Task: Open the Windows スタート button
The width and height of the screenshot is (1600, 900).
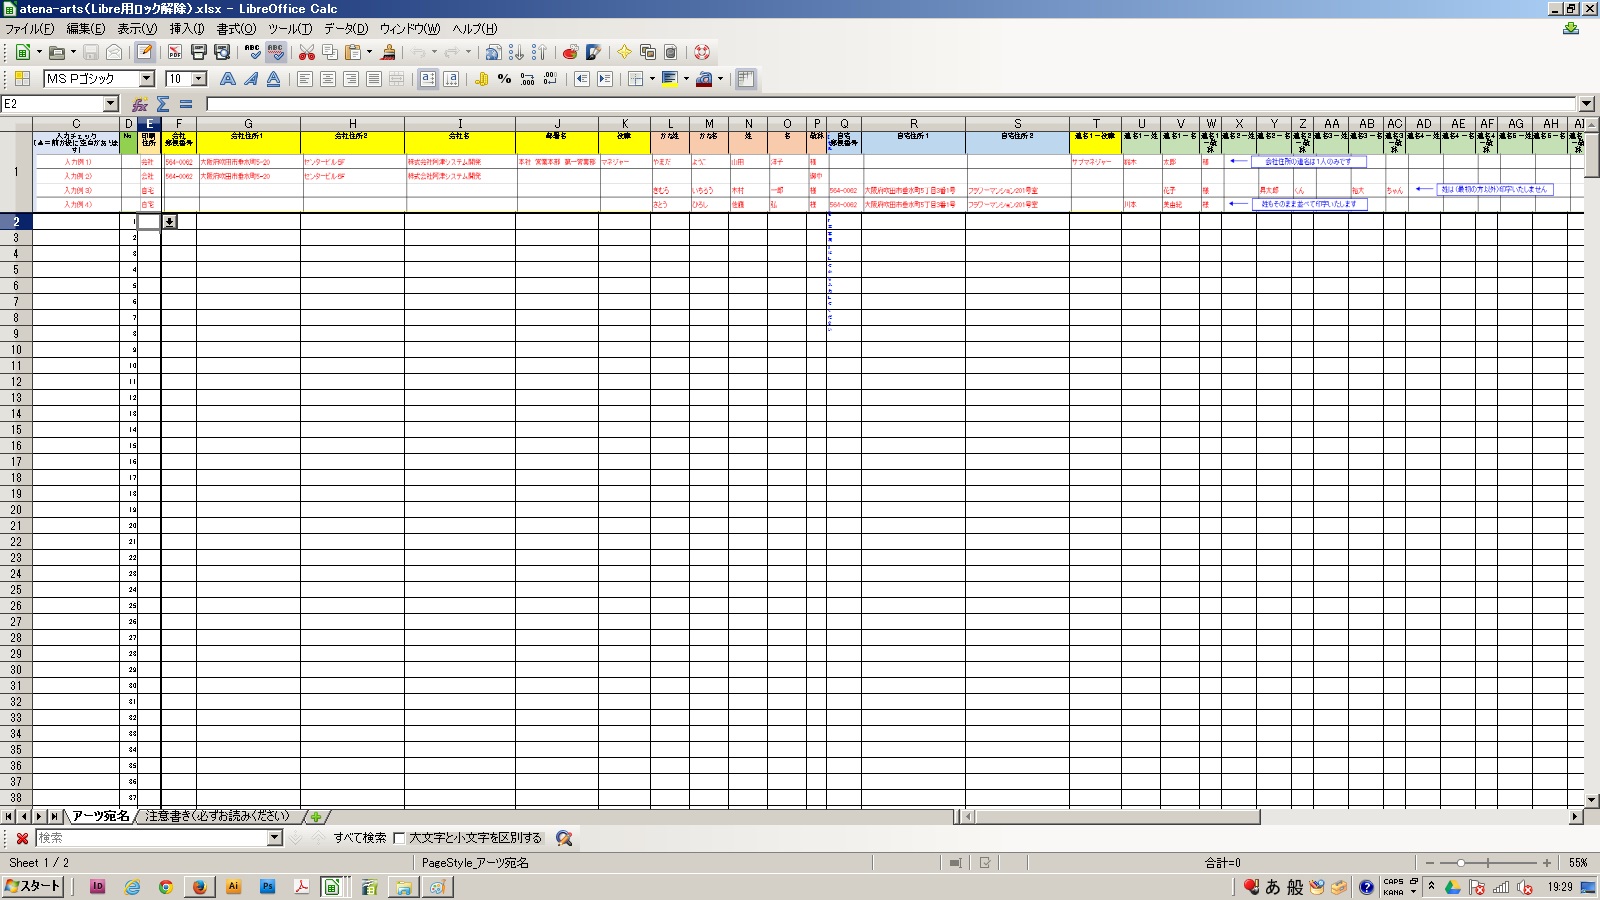Action: click(x=33, y=886)
